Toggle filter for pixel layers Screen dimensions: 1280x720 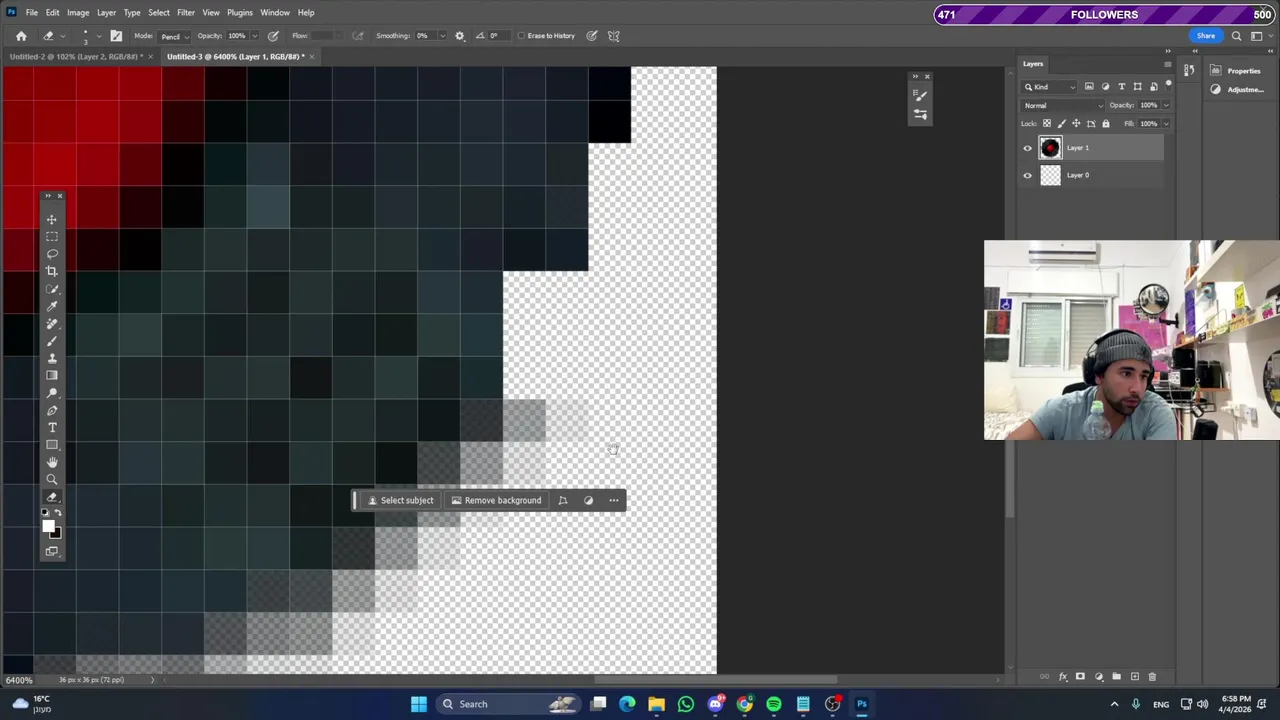click(x=1089, y=87)
